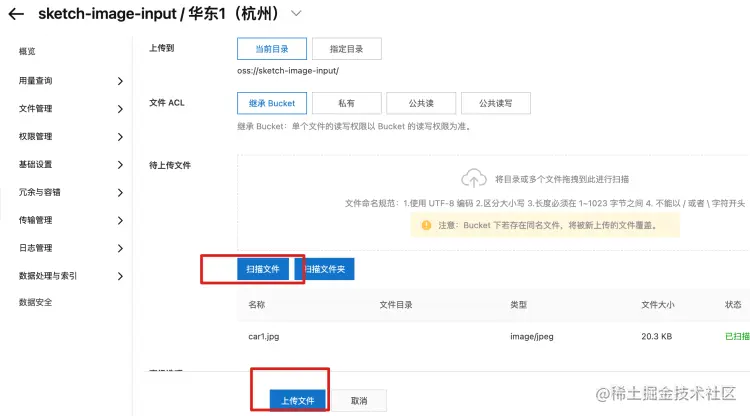
Task: Expand the 冗余与容错 chevron
Action: click(x=120, y=192)
